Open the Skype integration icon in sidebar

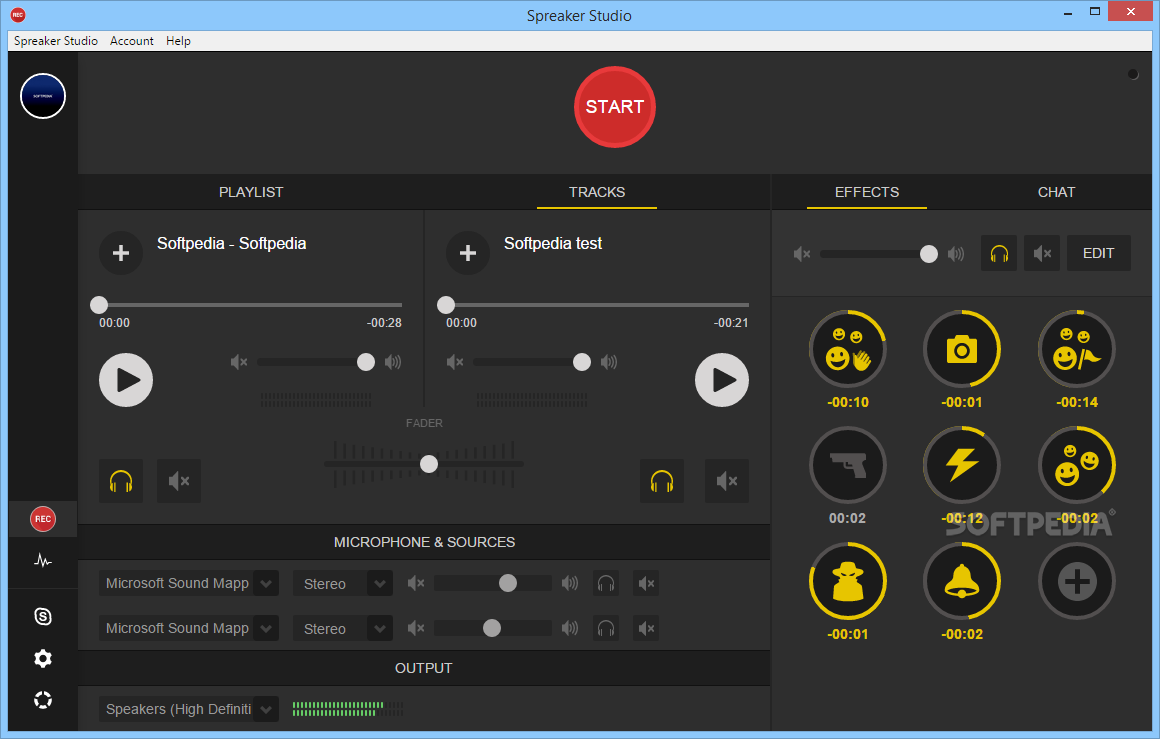pyautogui.click(x=43, y=616)
